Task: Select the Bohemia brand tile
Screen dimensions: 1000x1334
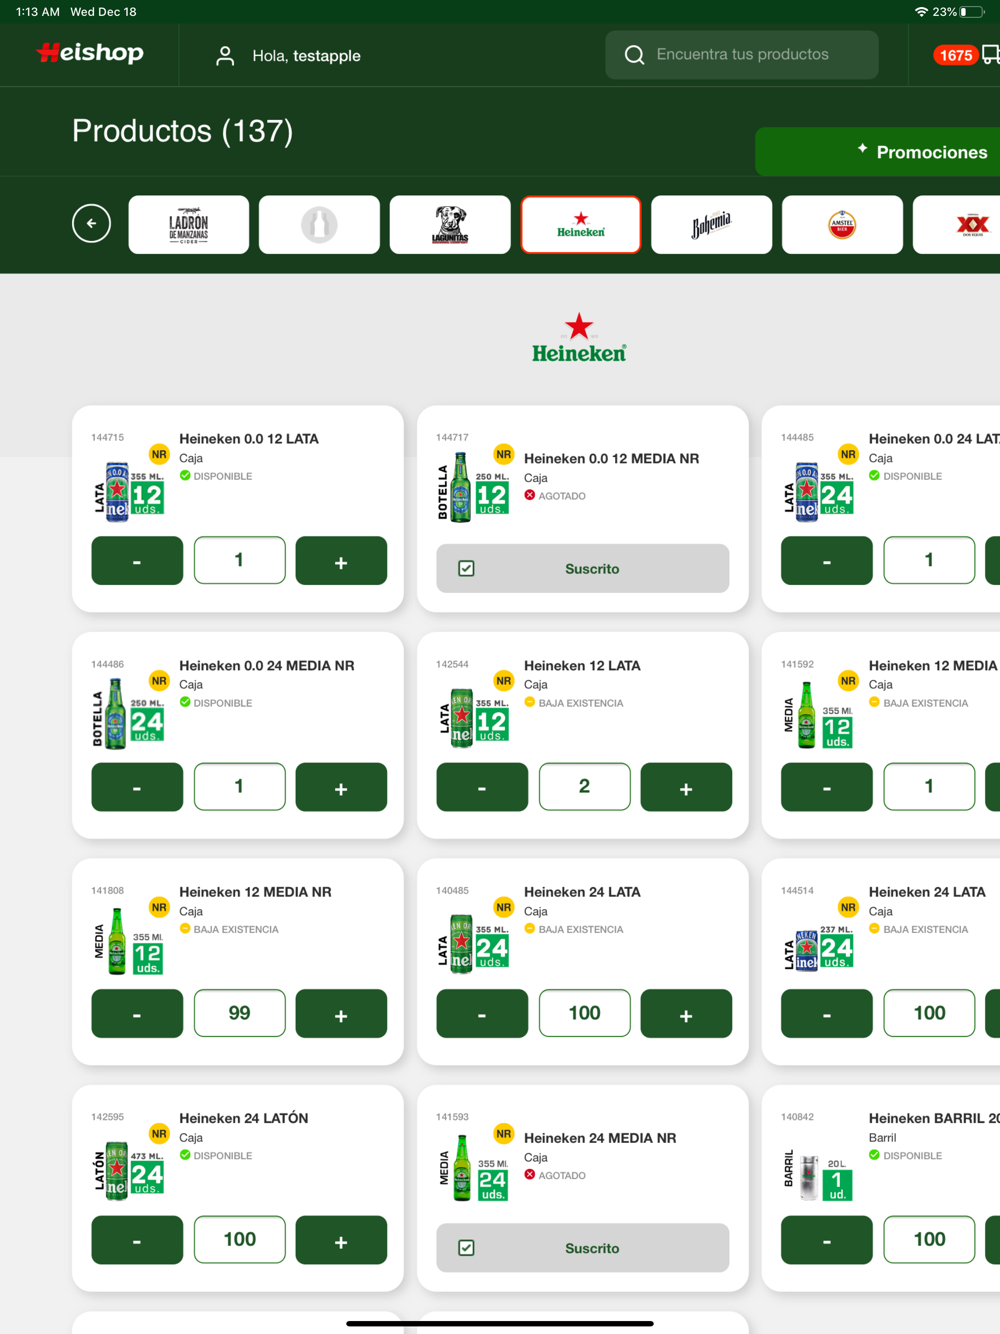Action: click(711, 225)
